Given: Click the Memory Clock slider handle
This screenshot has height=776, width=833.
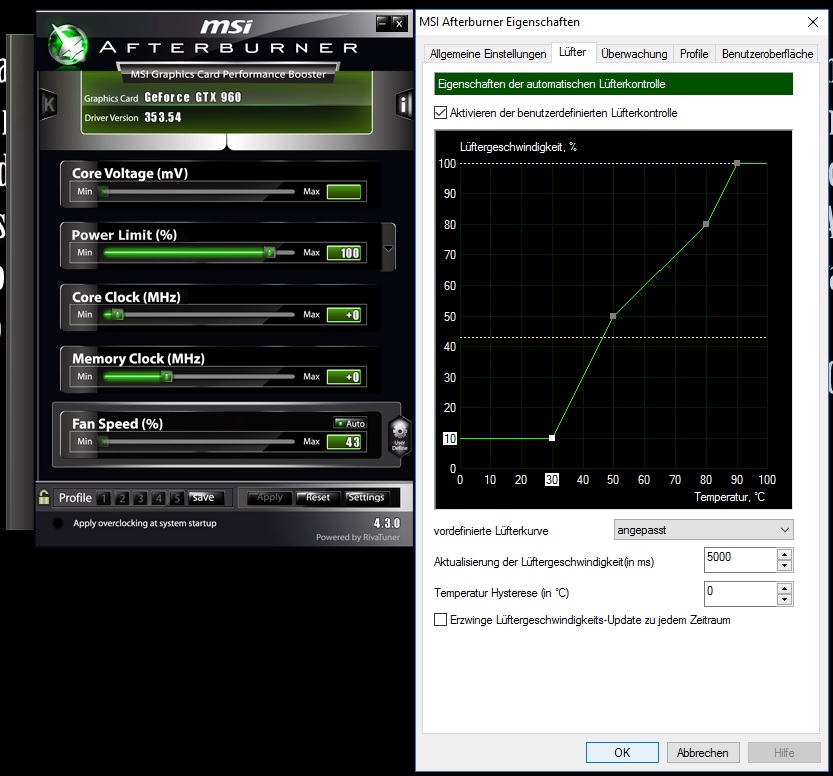Looking at the screenshot, I should 167,377.
